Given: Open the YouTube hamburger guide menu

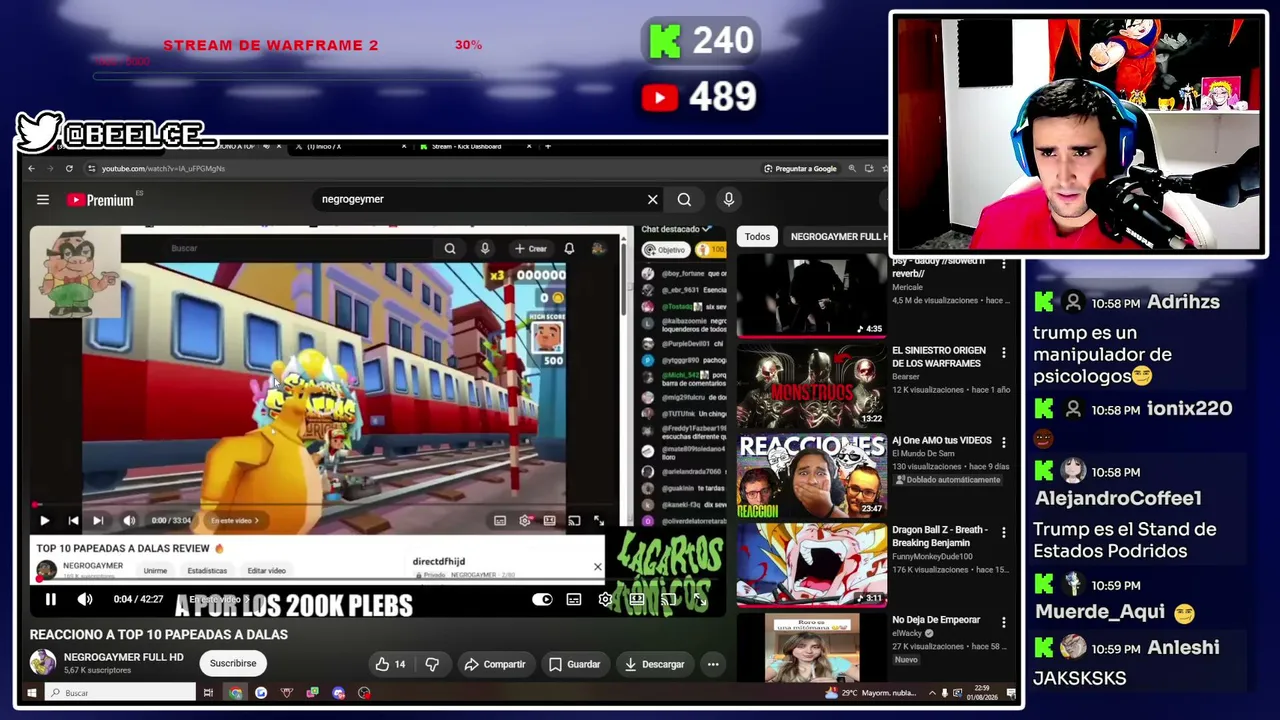Looking at the screenshot, I should click(x=43, y=200).
